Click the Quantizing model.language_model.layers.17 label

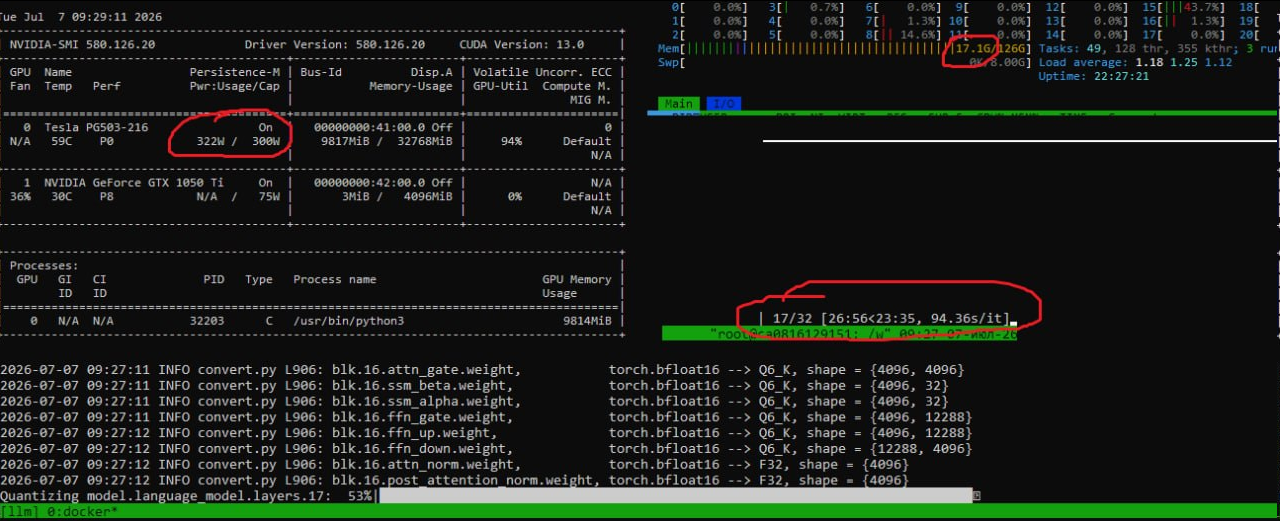click(169, 496)
